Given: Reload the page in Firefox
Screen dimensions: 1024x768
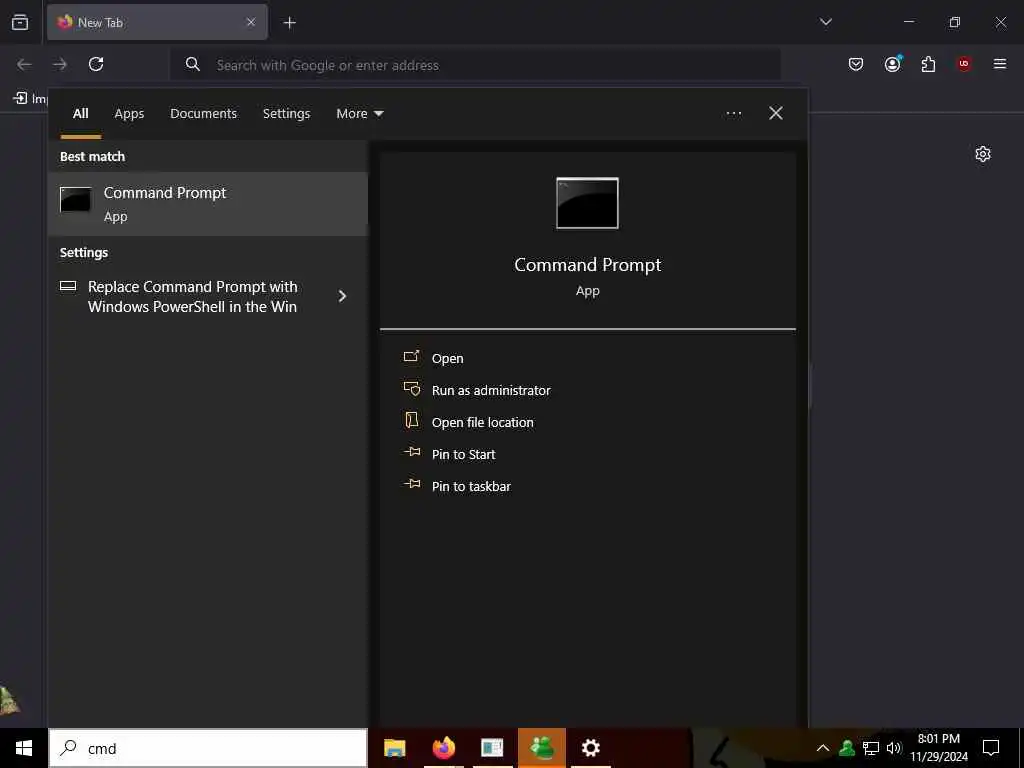Looking at the screenshot, I should point(96,64).
